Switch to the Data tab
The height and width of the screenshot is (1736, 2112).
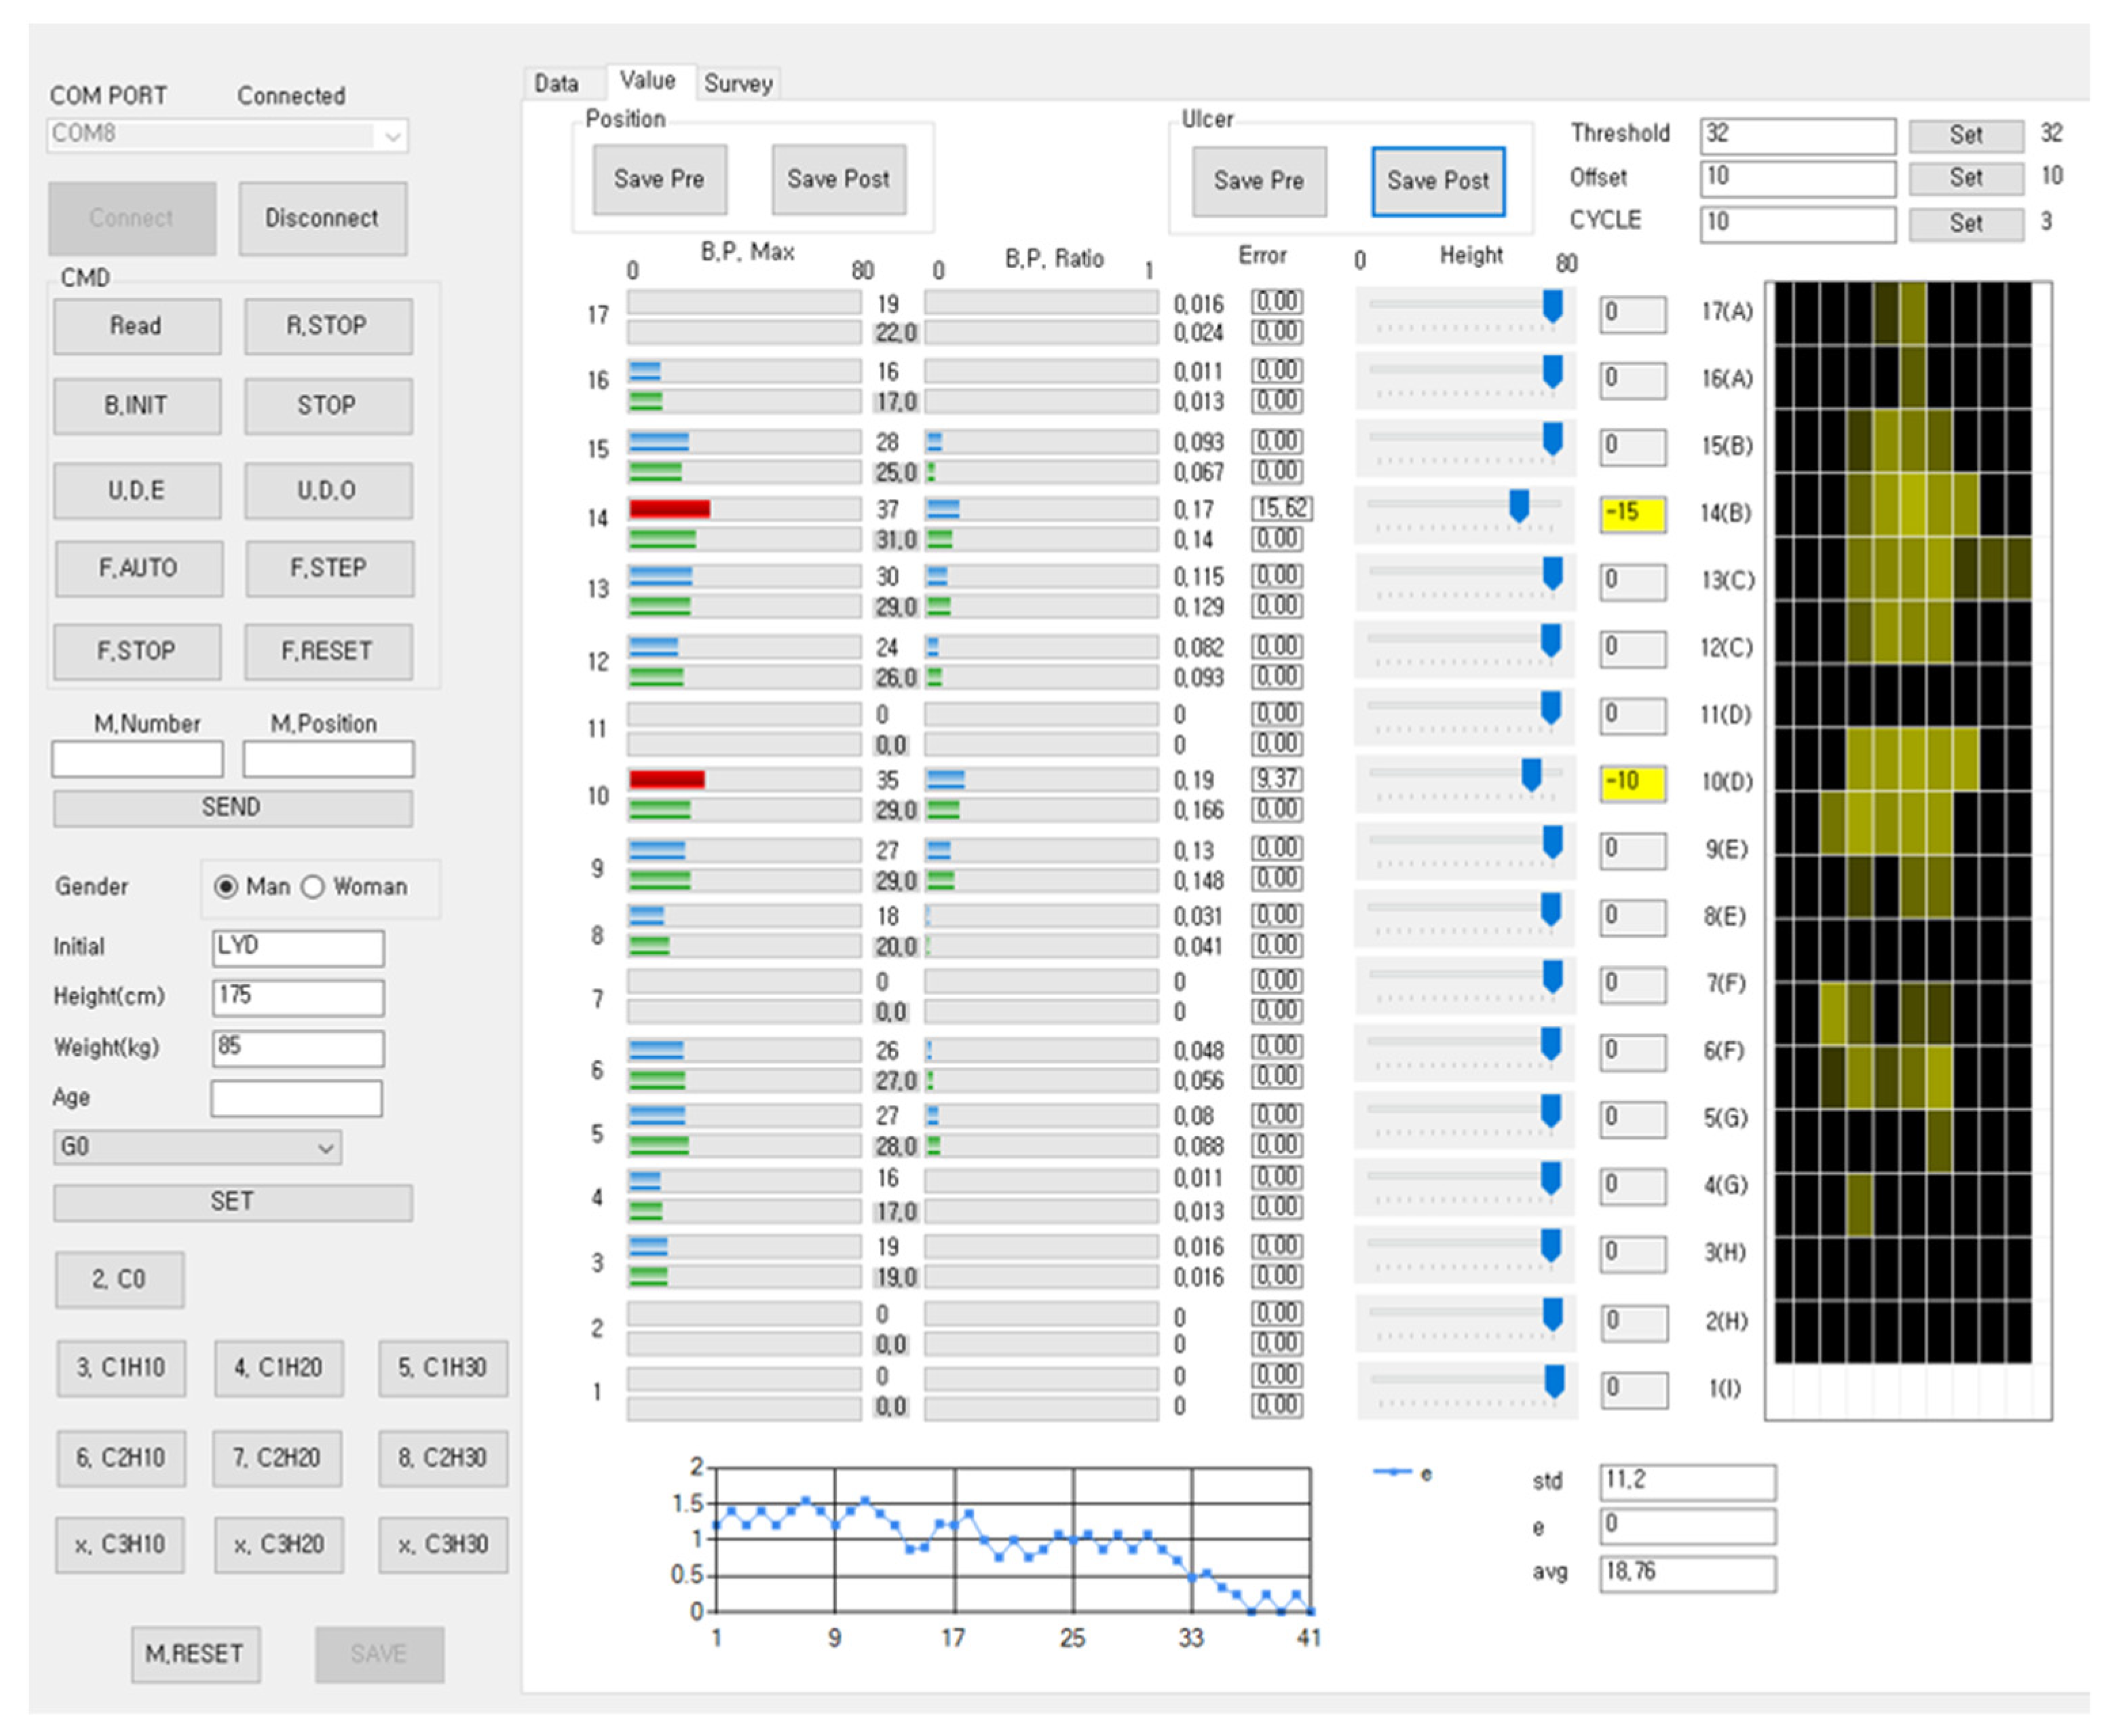[x=556, y=84]
